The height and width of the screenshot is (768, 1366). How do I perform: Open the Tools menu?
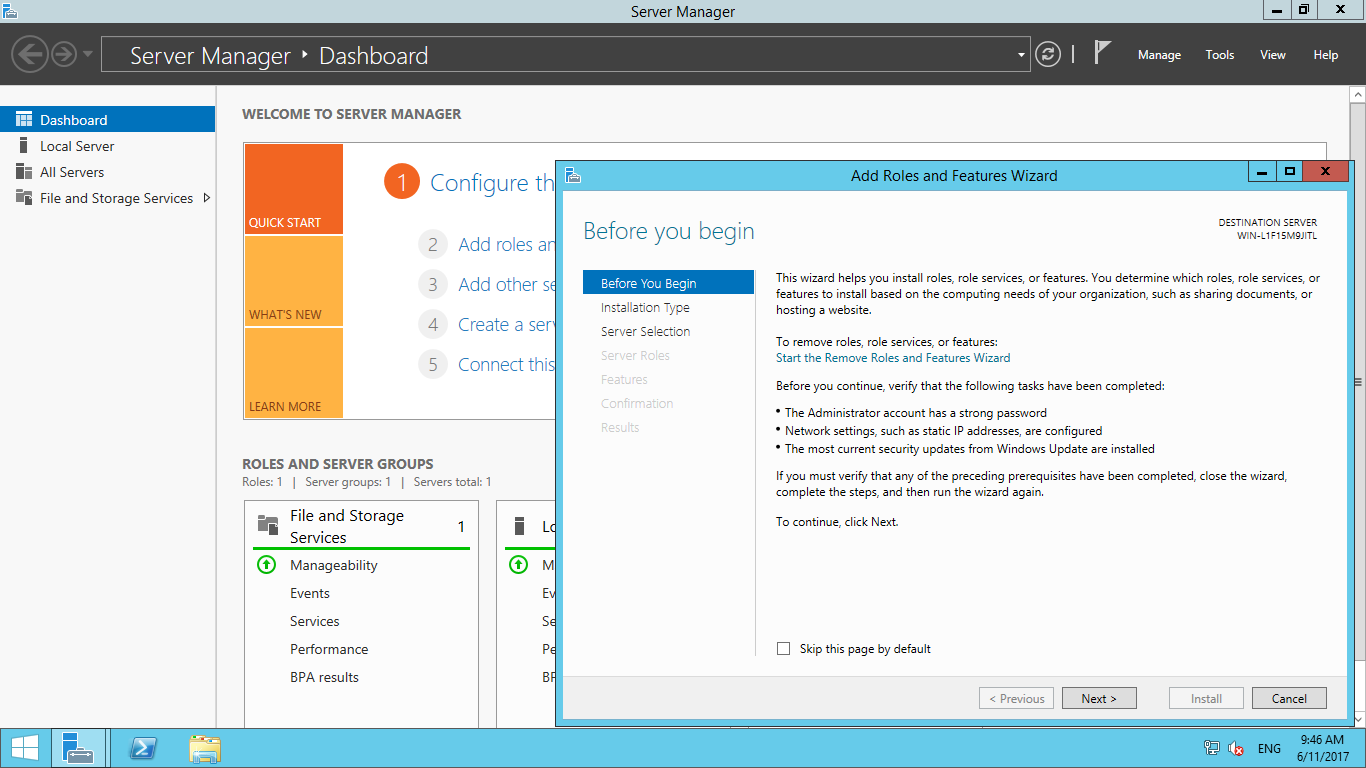point(1220,55)
